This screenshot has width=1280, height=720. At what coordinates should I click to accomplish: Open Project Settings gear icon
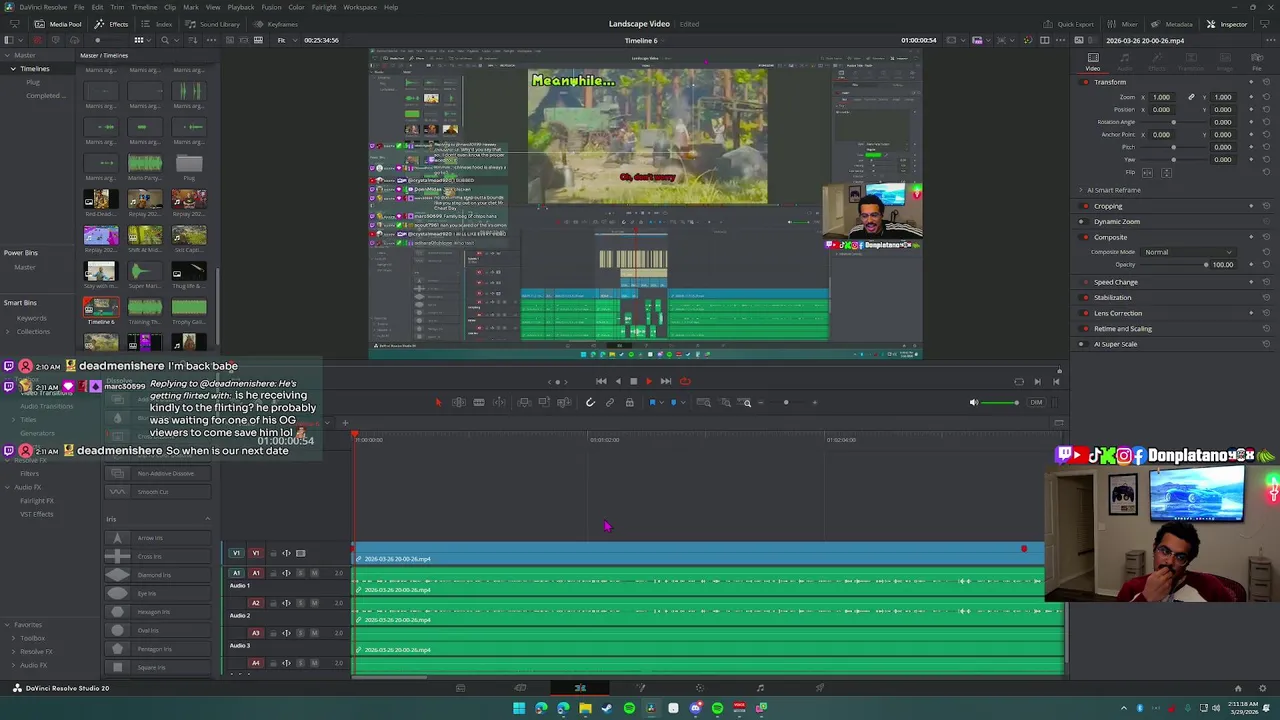[1263, 688]
